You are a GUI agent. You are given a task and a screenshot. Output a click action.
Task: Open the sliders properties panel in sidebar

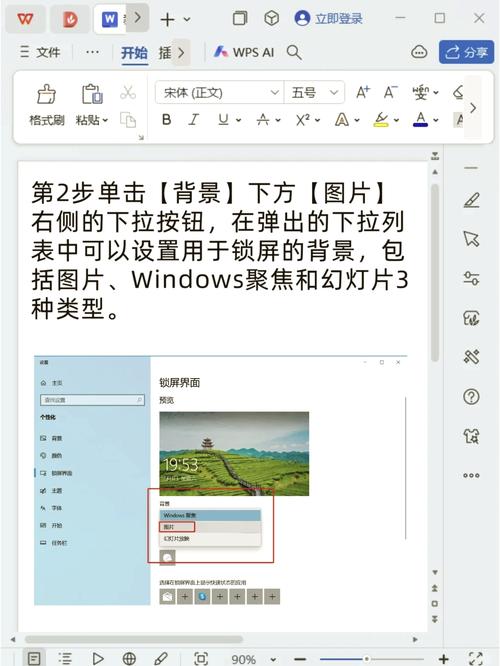471,279
